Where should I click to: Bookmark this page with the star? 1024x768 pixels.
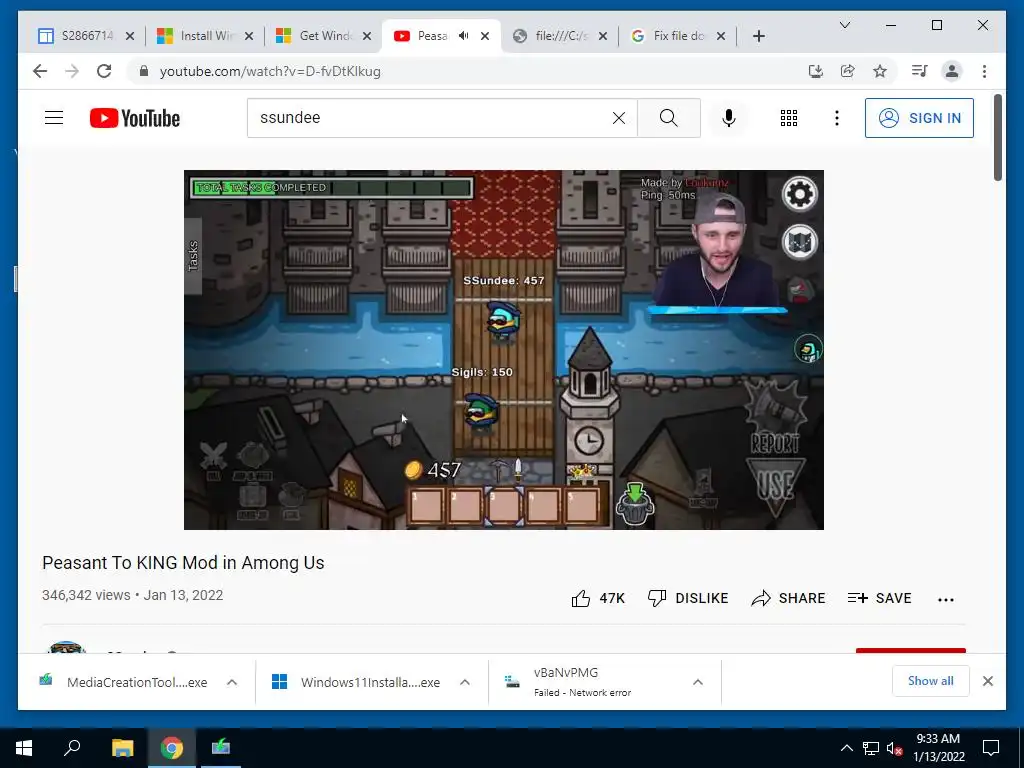click(x=880, y=71)
